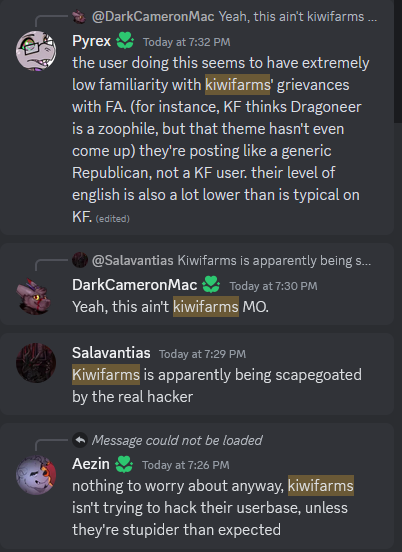This screenshot has height=552, width=402.
Task: Select the Aezin username
Action: [x=91, y=464]
